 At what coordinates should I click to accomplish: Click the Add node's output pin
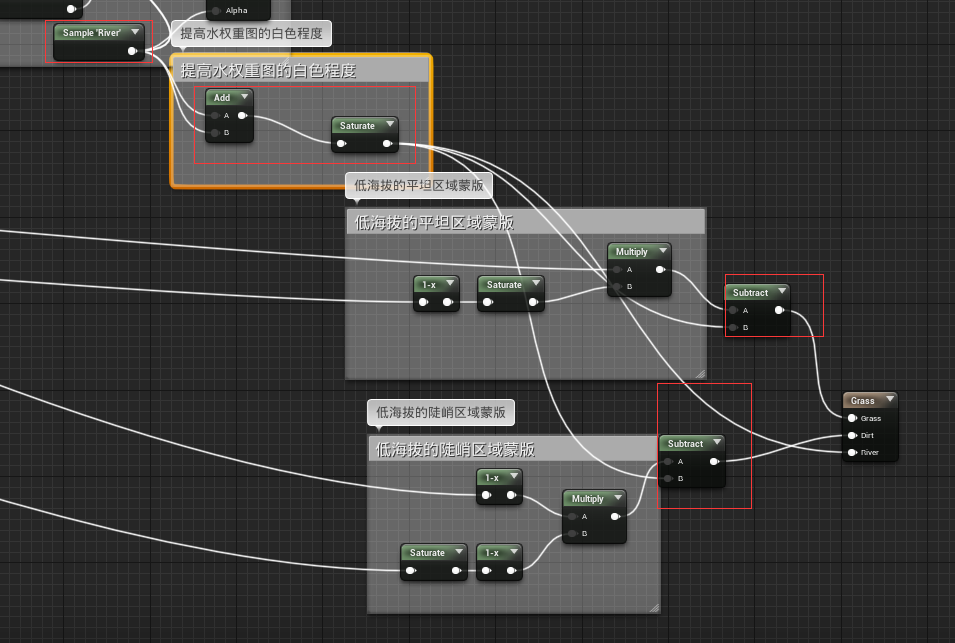pyautogui.click(x=242, y=116)
